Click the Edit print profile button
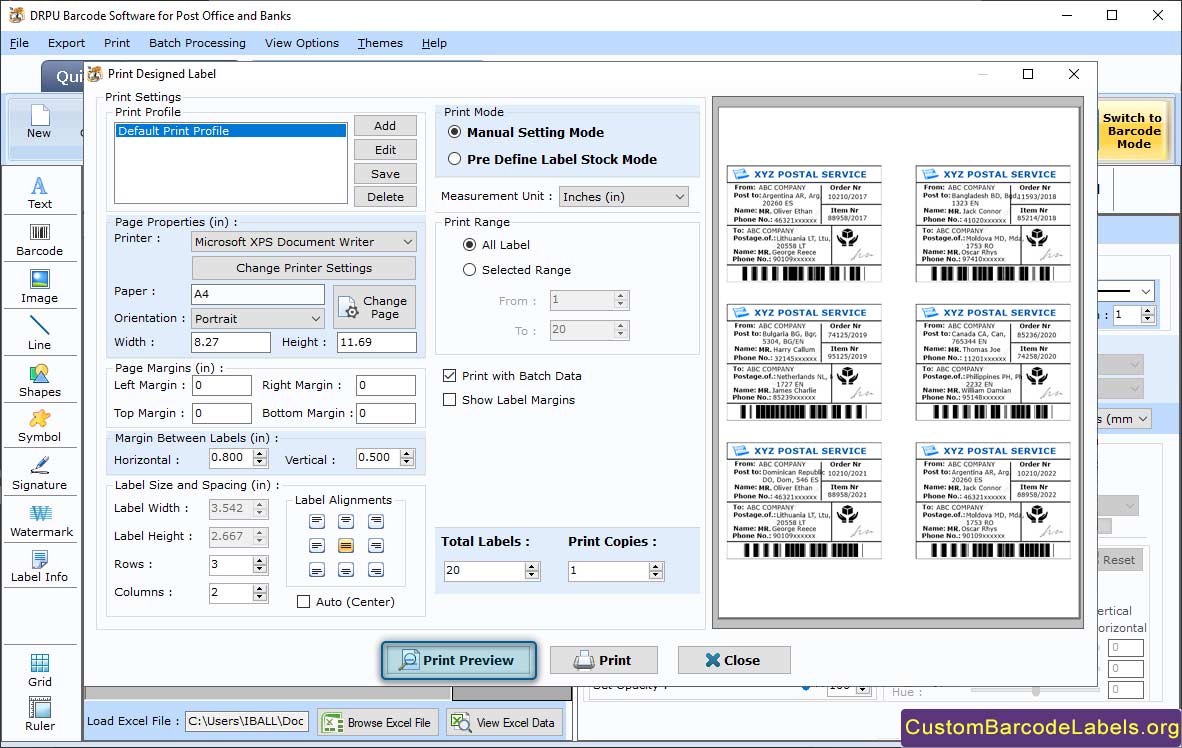The width and height of the screenshot is (1182, 748). (x=384, y=150)
